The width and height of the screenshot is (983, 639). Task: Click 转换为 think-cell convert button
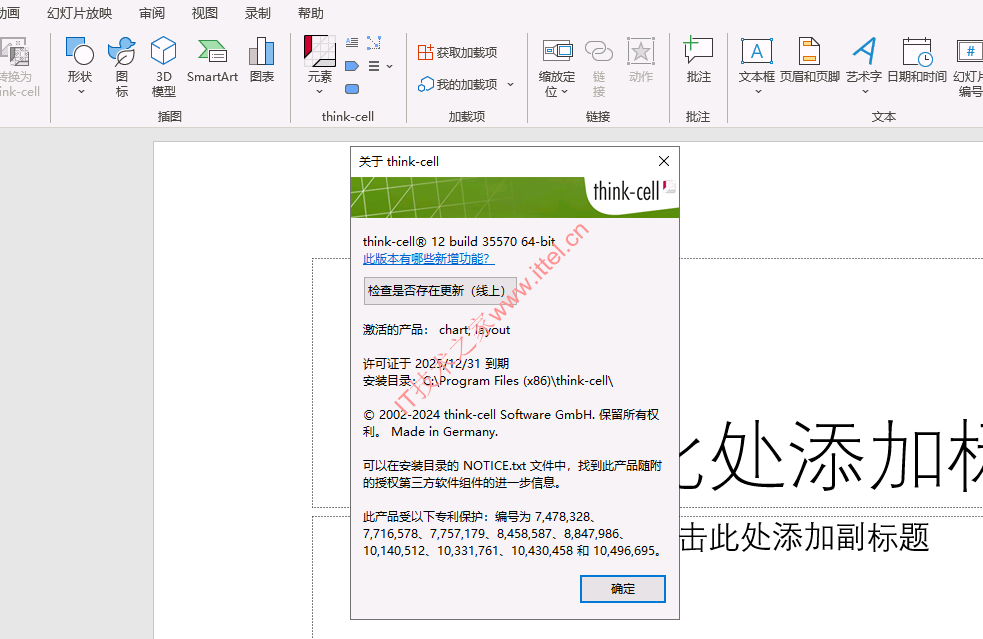click(x=19, y=66)
